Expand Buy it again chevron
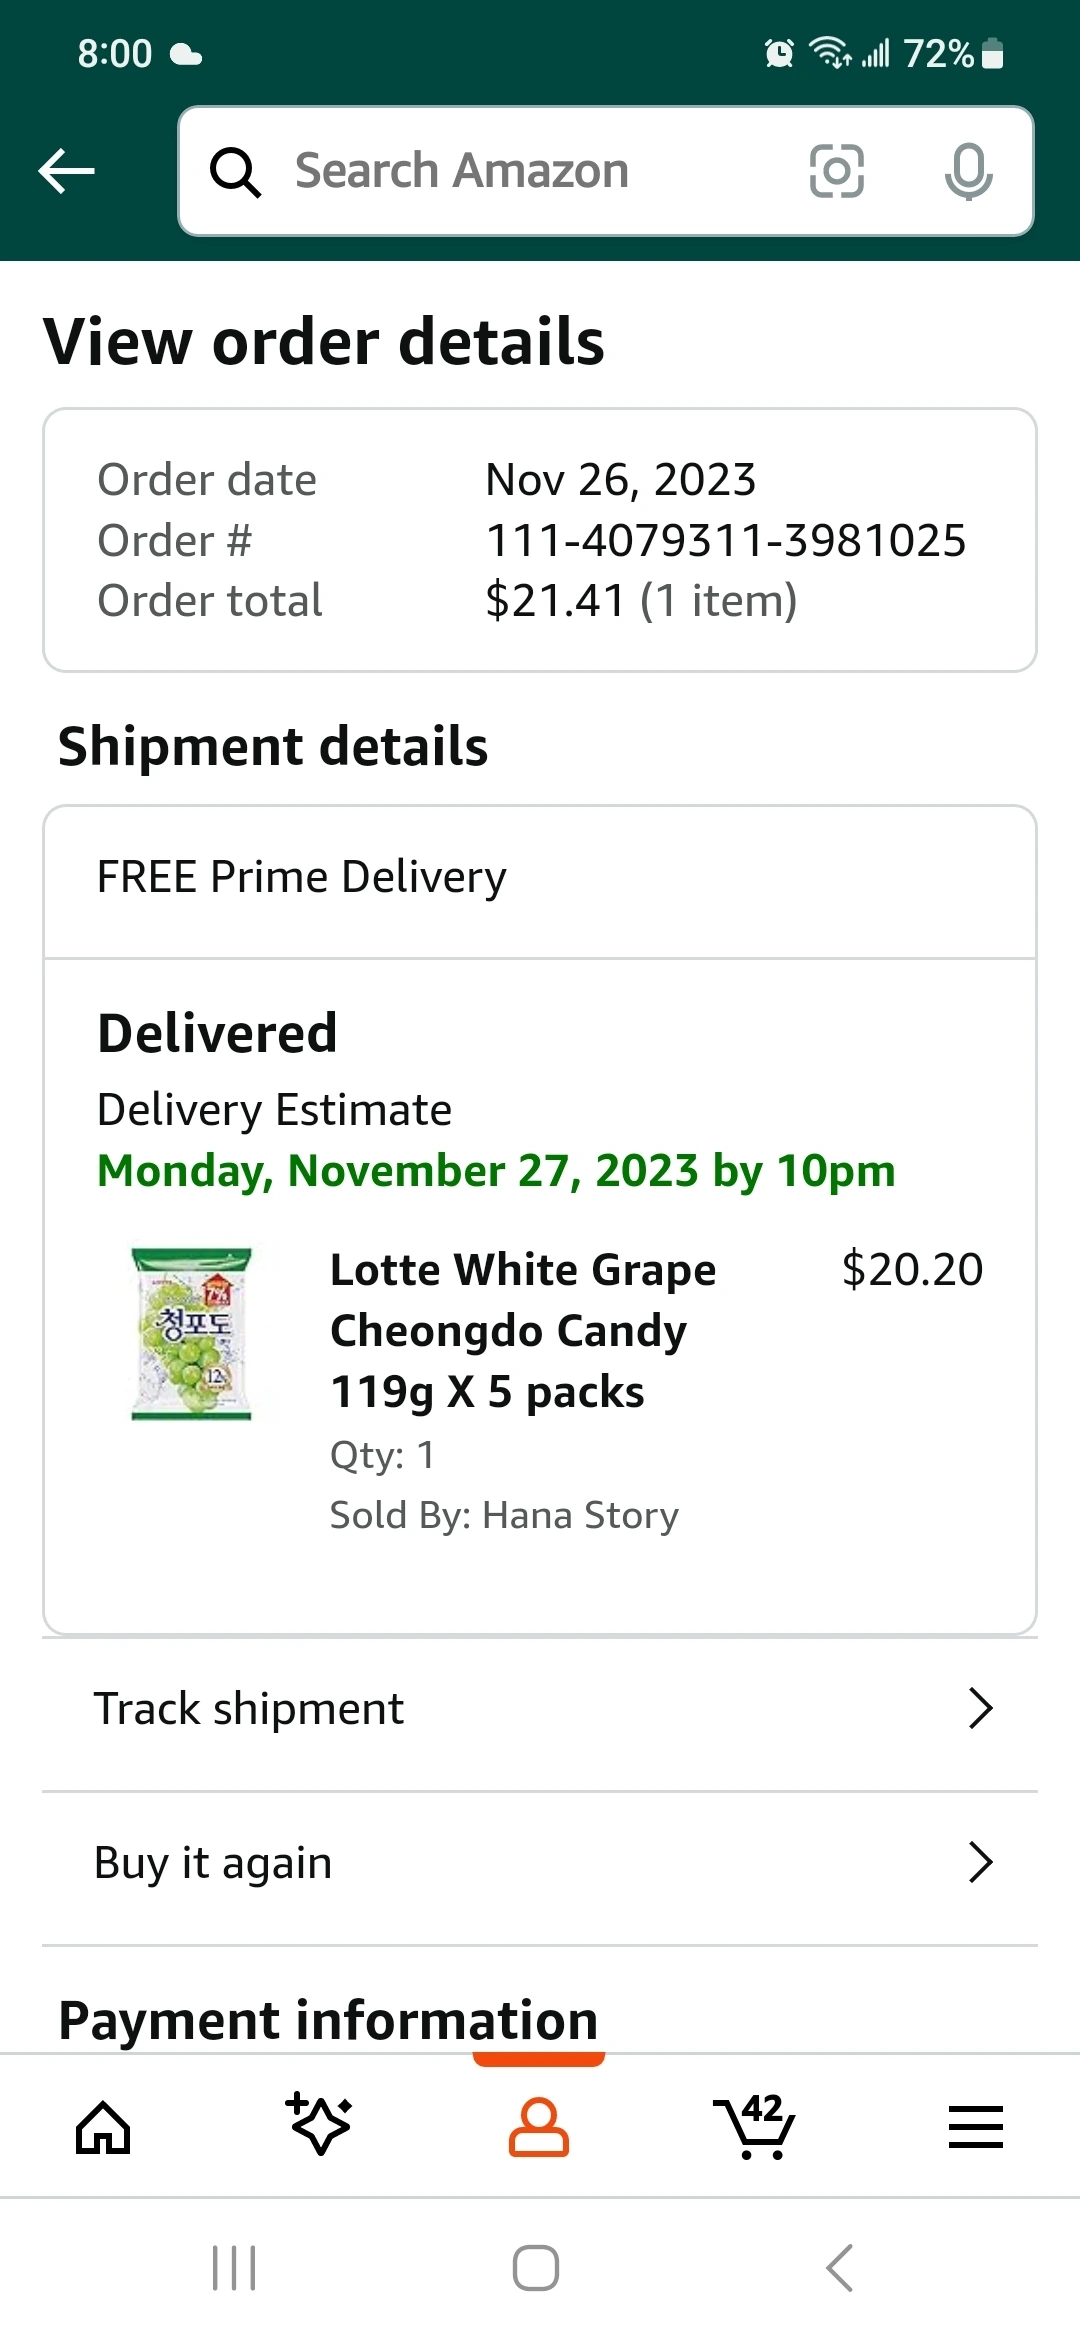 (980, 1862)
